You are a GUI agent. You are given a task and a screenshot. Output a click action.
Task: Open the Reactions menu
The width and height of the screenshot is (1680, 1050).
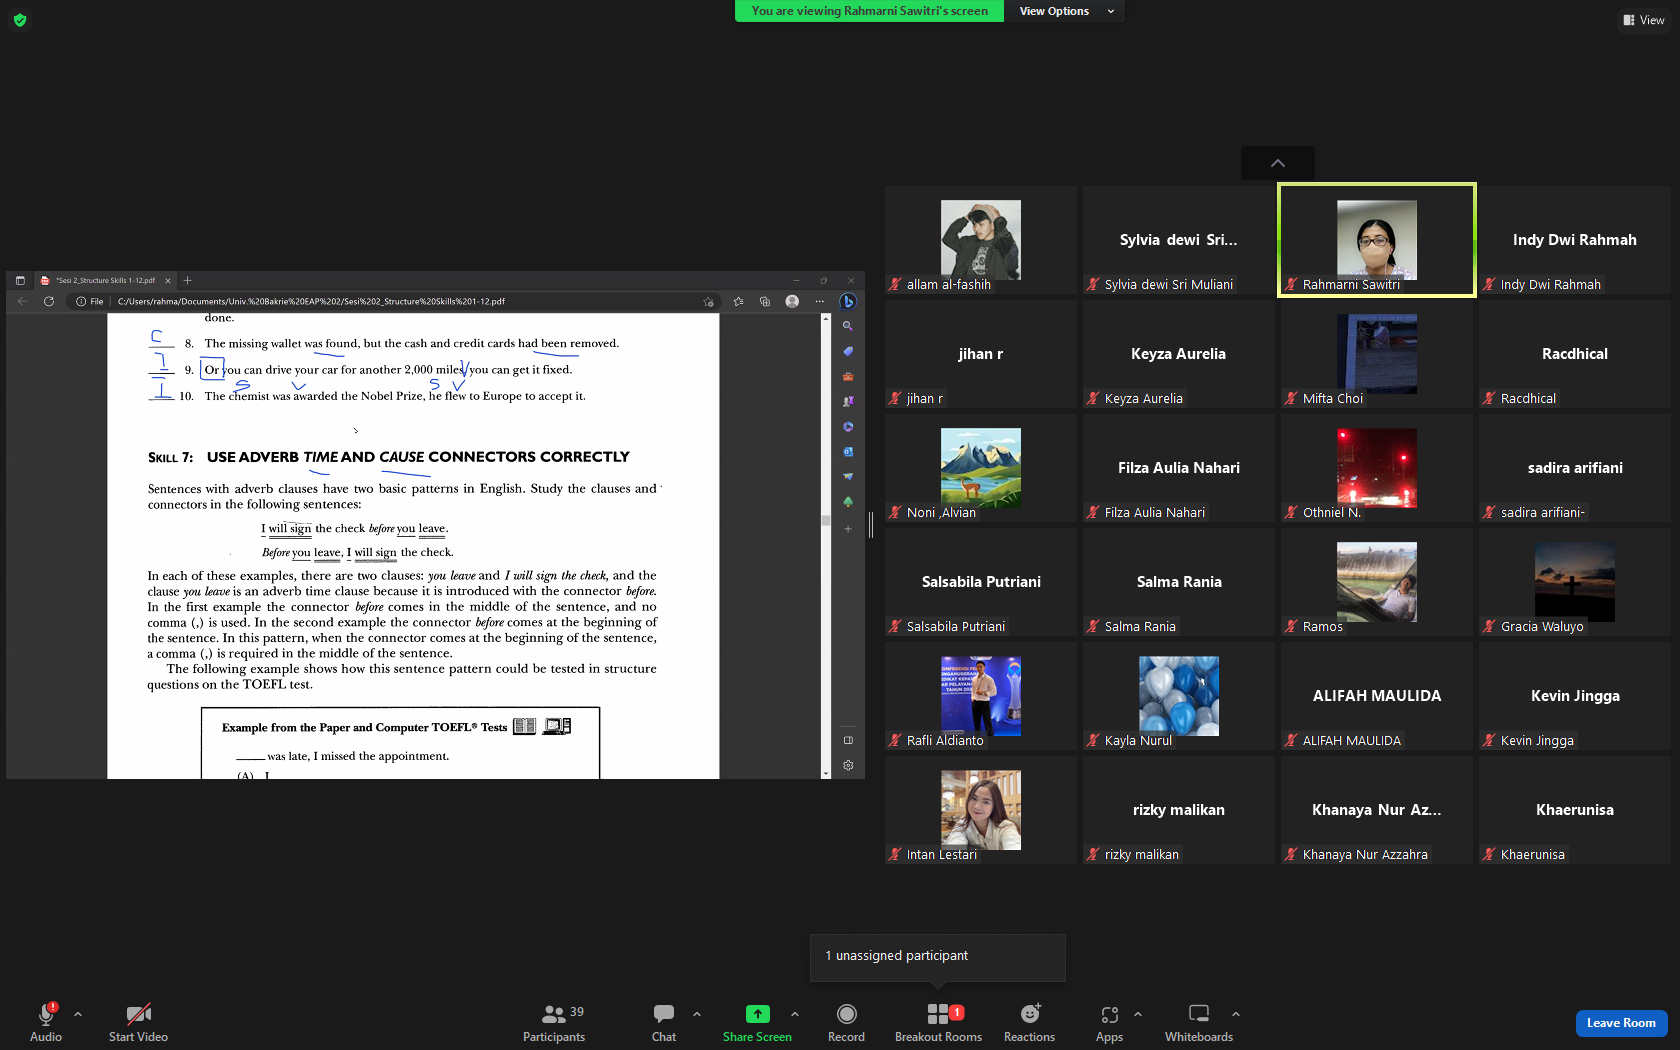pos(1029,1022)
